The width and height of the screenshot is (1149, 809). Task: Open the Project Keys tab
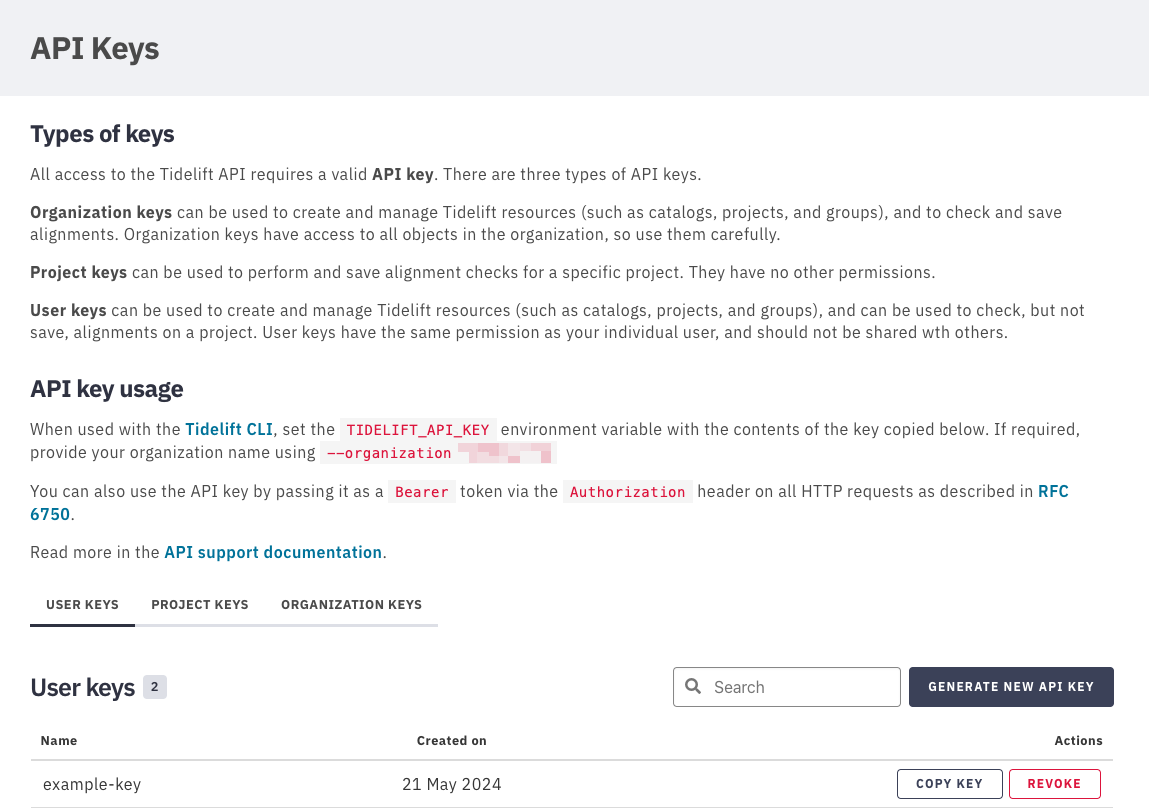coord(200,605)
